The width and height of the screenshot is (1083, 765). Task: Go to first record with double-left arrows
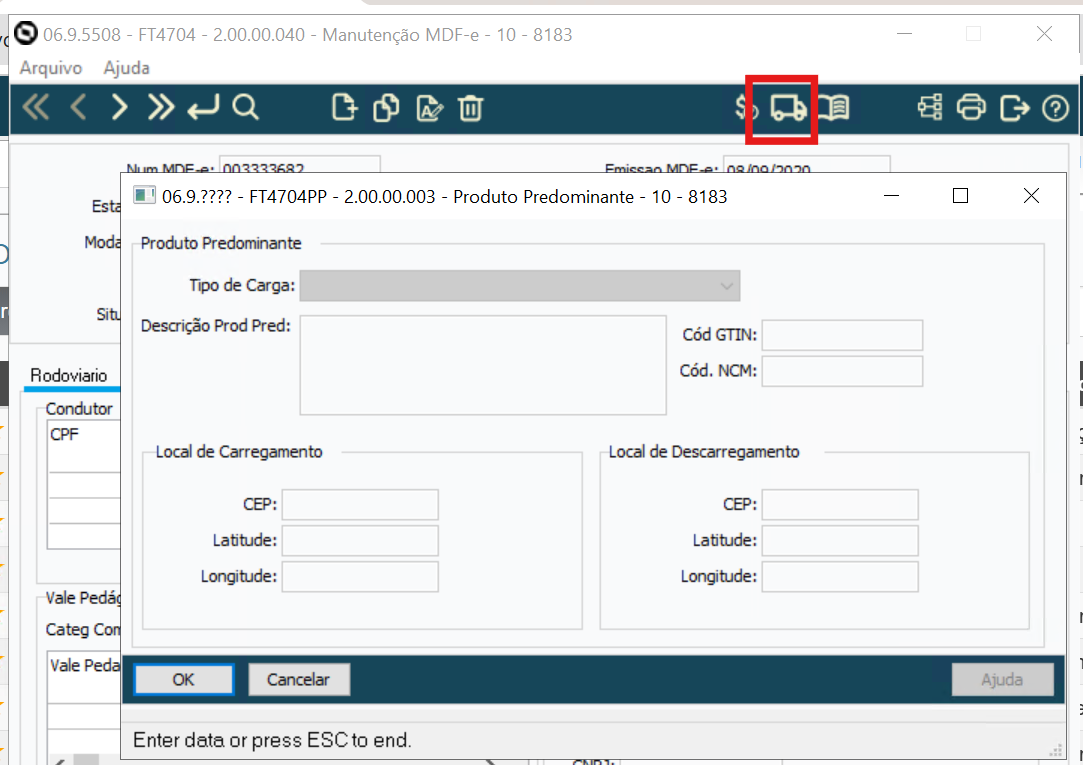(x=36, y=108)
